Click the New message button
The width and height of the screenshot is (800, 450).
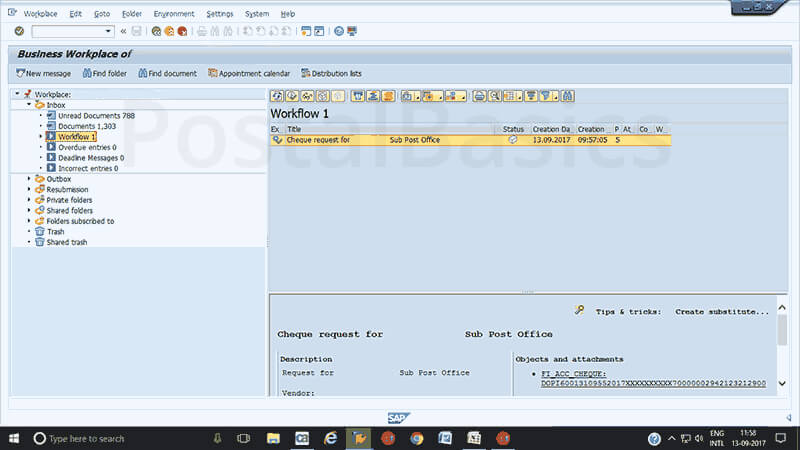point(42,73)
